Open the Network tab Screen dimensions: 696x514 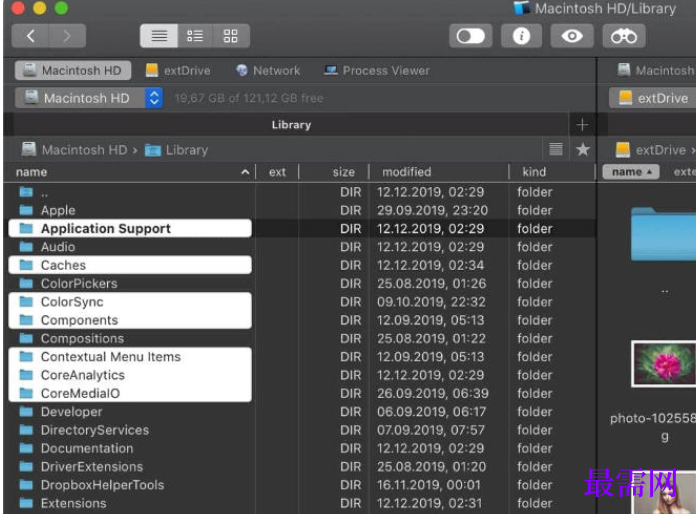[x=268, y=71]
